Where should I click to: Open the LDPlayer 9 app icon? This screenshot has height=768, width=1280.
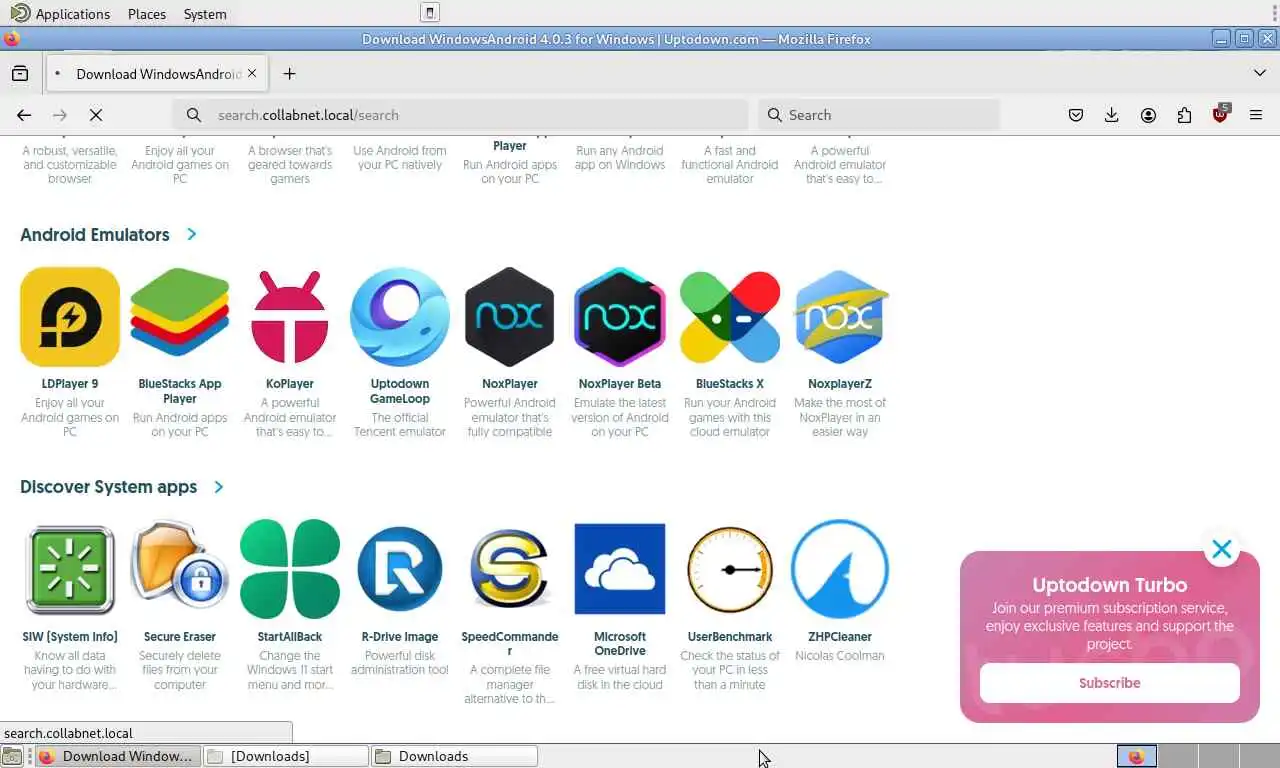[70, 317]
